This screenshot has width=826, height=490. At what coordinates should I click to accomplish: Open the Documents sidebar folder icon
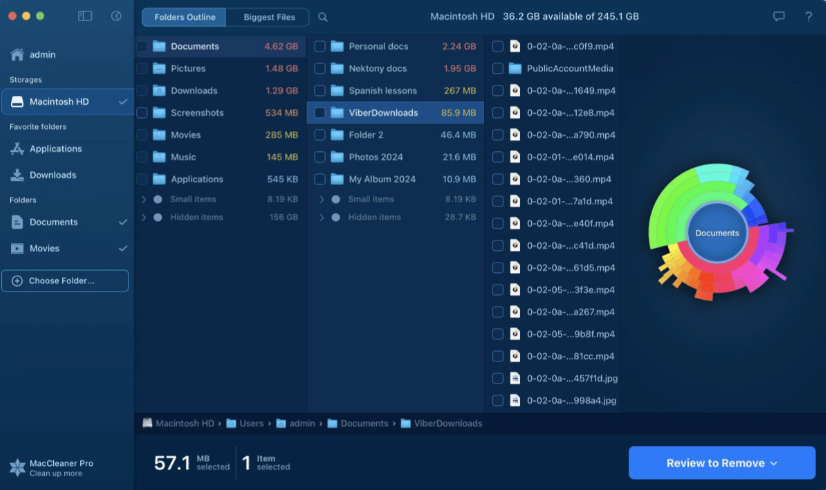click(x=17, y=222)
